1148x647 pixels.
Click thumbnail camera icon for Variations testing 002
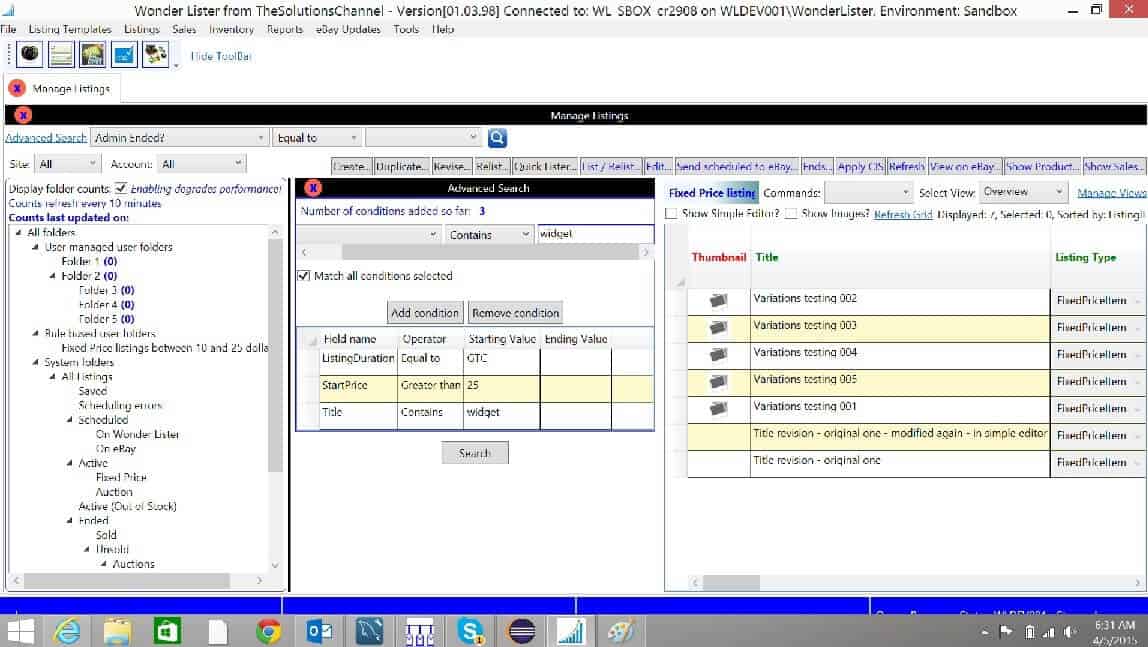(x=718, y=299)
